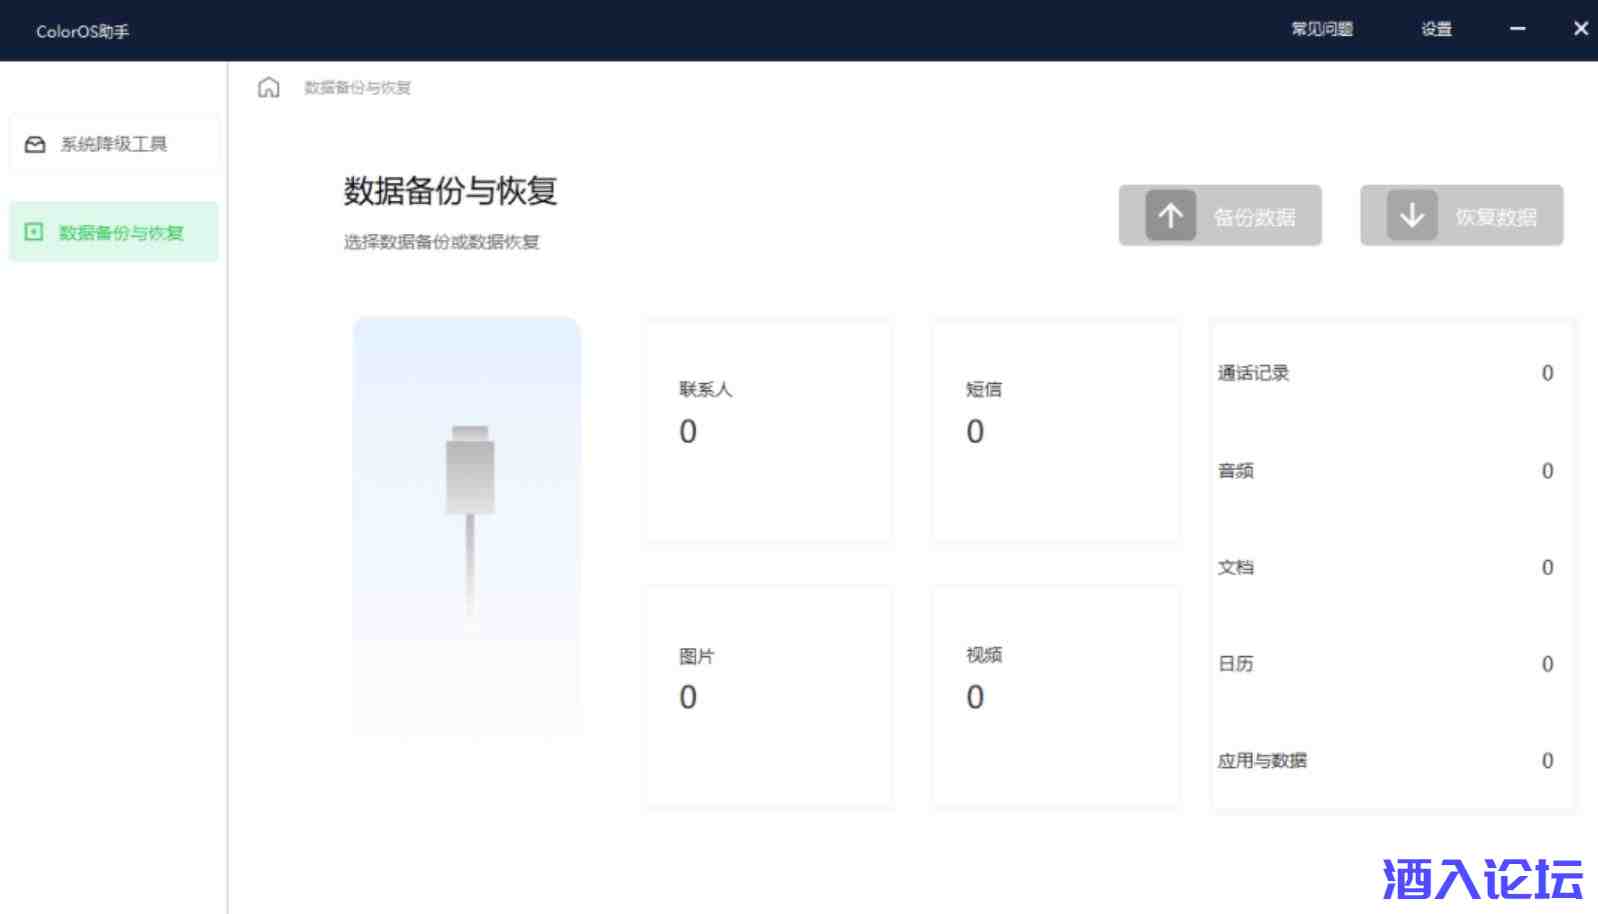This screenshot has height=914, width=1598.
Task: Close the ColorOS助手 window
Action: point(1580,29)
